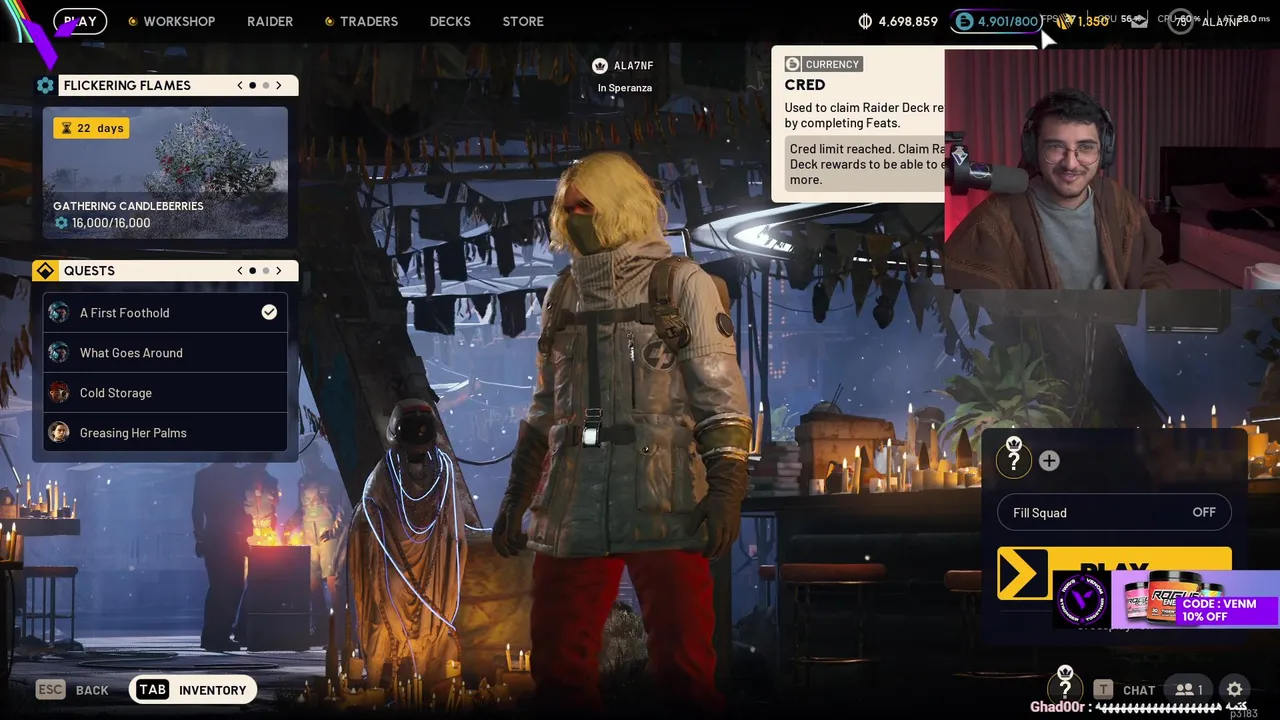The width and height of the screenshot is (1280, 720).
Task: Switch to the RAIDER tab
Action: point(270,21)
